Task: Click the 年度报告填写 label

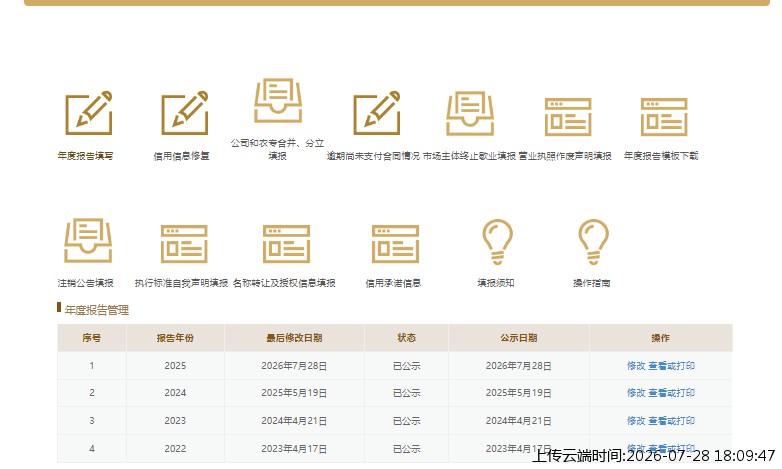Action: click(85, 156)
